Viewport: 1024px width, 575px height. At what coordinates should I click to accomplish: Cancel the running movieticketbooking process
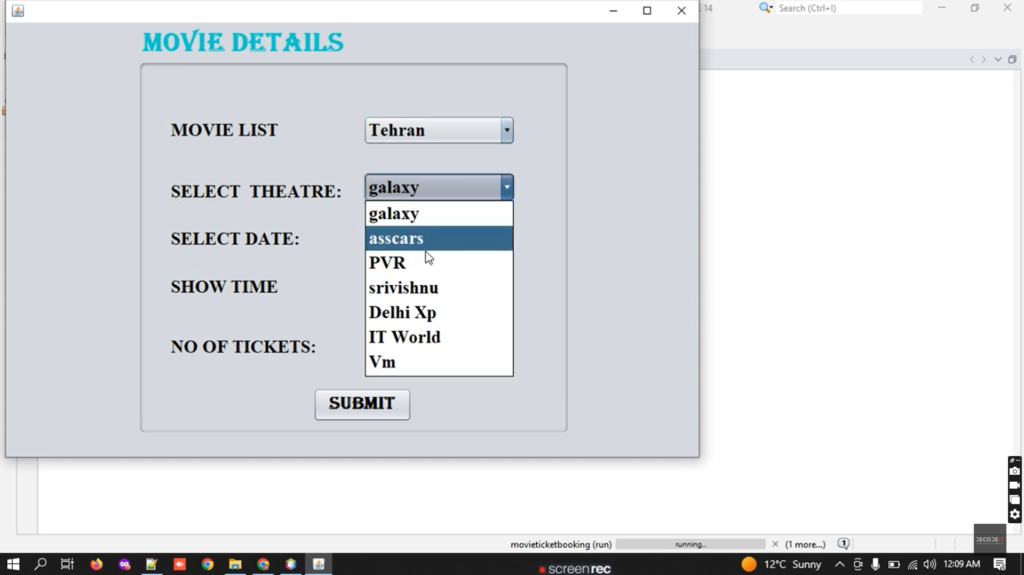tap(775, 544)
